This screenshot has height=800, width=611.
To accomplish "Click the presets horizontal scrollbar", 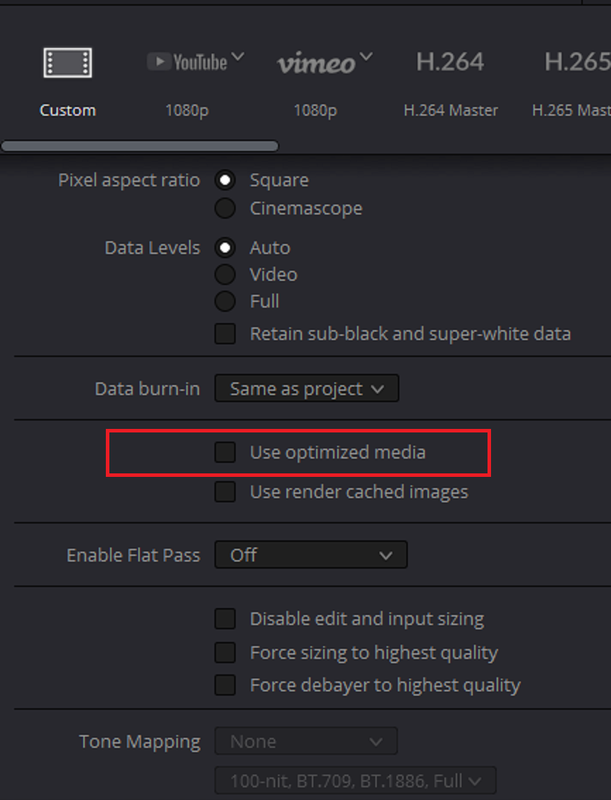I will [x=140, y=146].
